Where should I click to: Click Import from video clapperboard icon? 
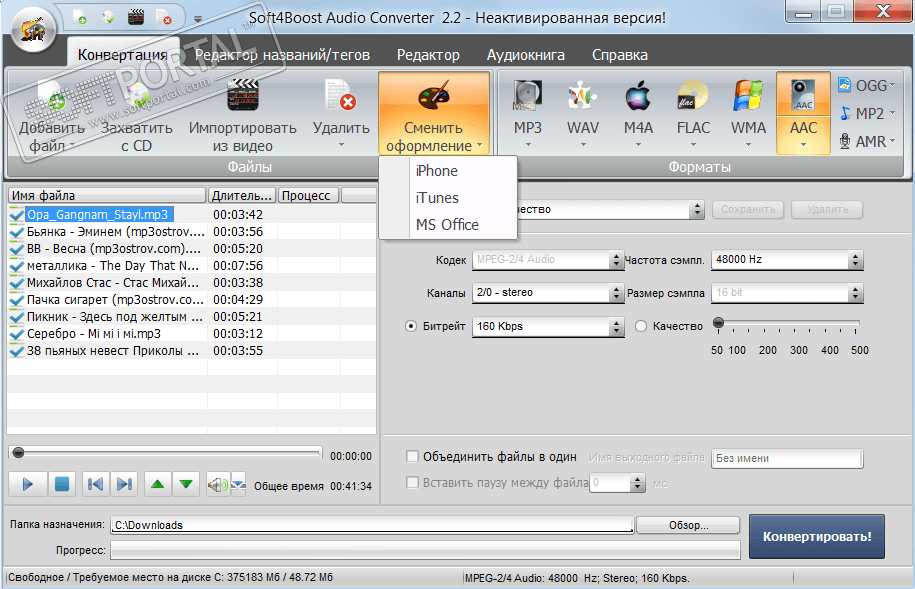(243, 95)
